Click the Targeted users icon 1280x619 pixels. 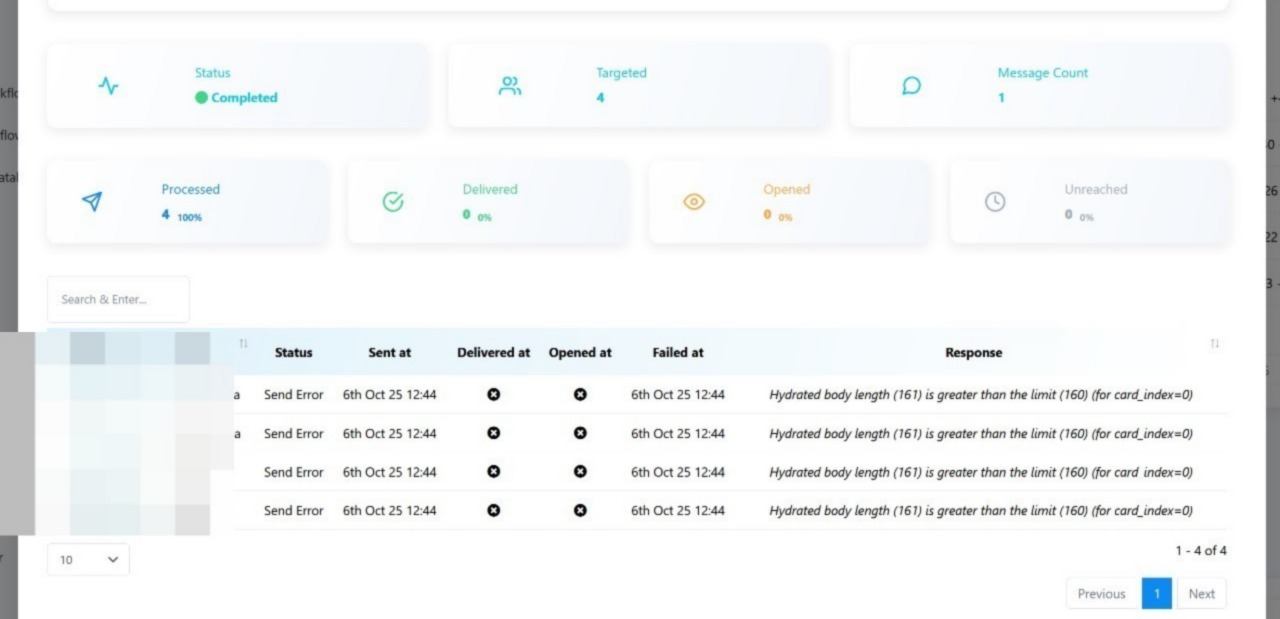(x=510, y=86)
